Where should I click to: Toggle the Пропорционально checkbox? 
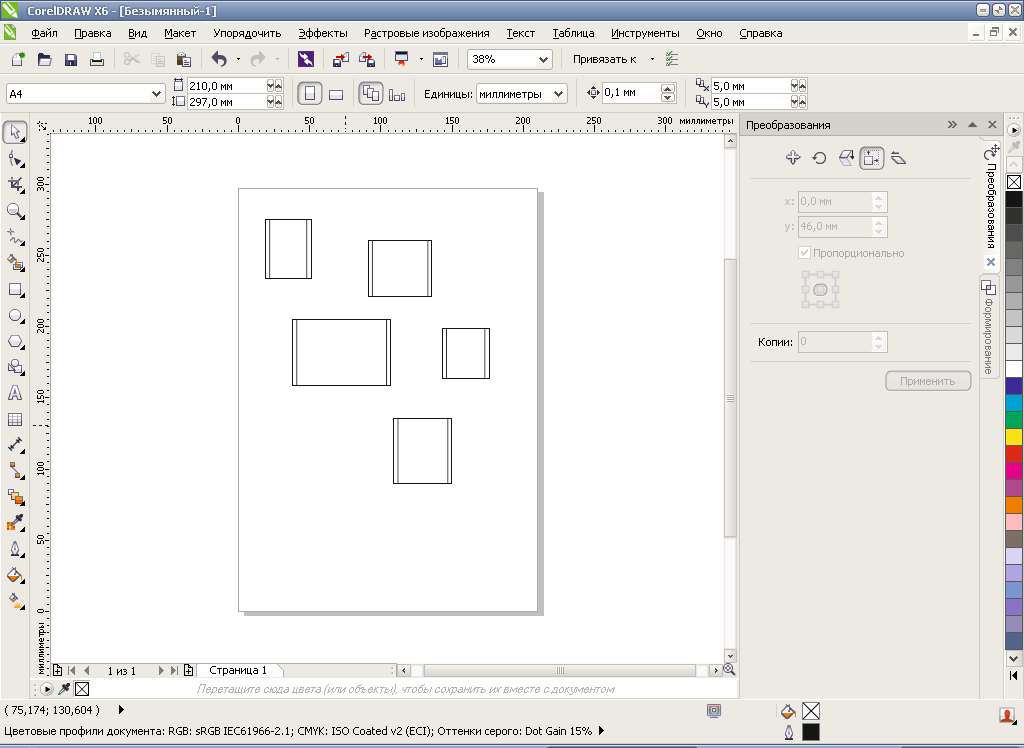[x=805, y=253]
